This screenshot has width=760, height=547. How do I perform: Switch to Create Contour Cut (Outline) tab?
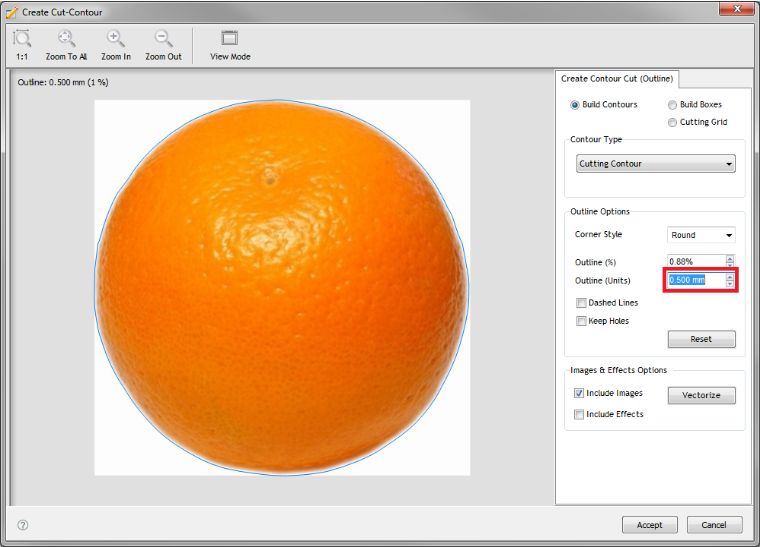coord(617,79)
